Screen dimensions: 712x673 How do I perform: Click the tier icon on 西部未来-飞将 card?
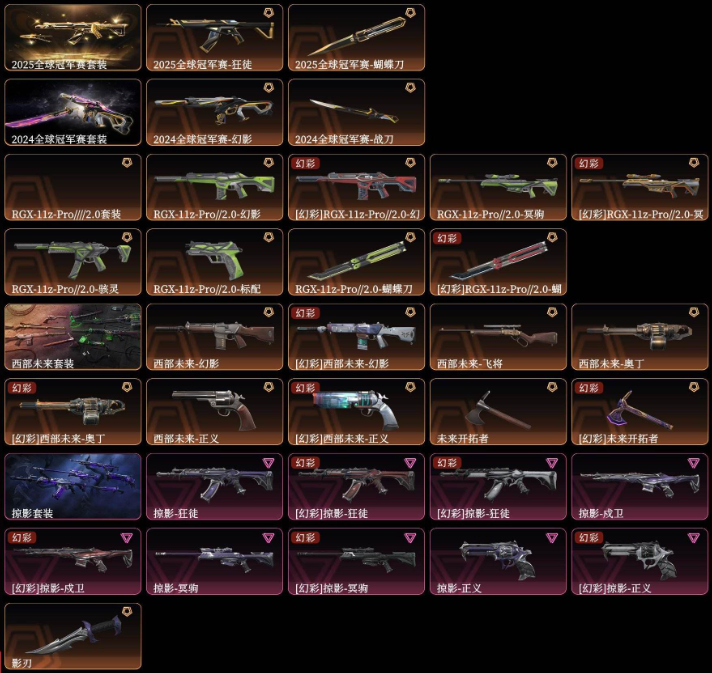coord(552,312)
